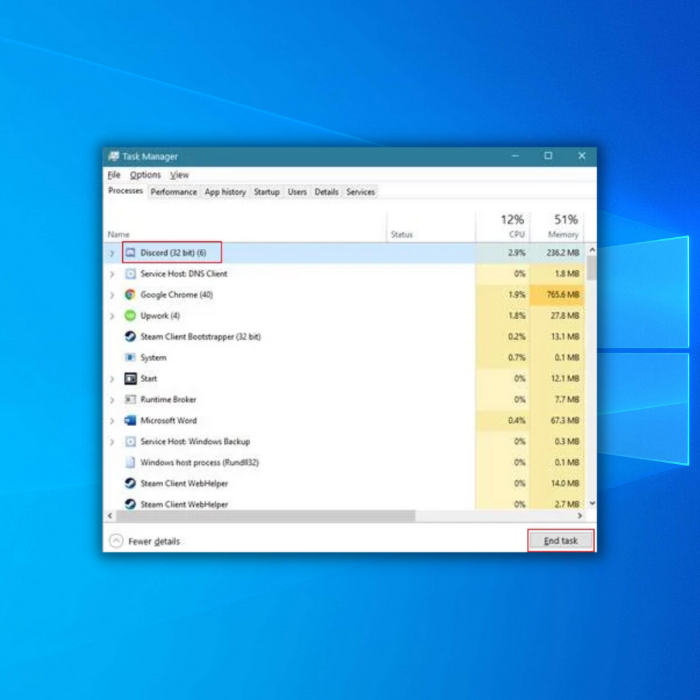Switch to the Services tab

click(x=360, y=192)
